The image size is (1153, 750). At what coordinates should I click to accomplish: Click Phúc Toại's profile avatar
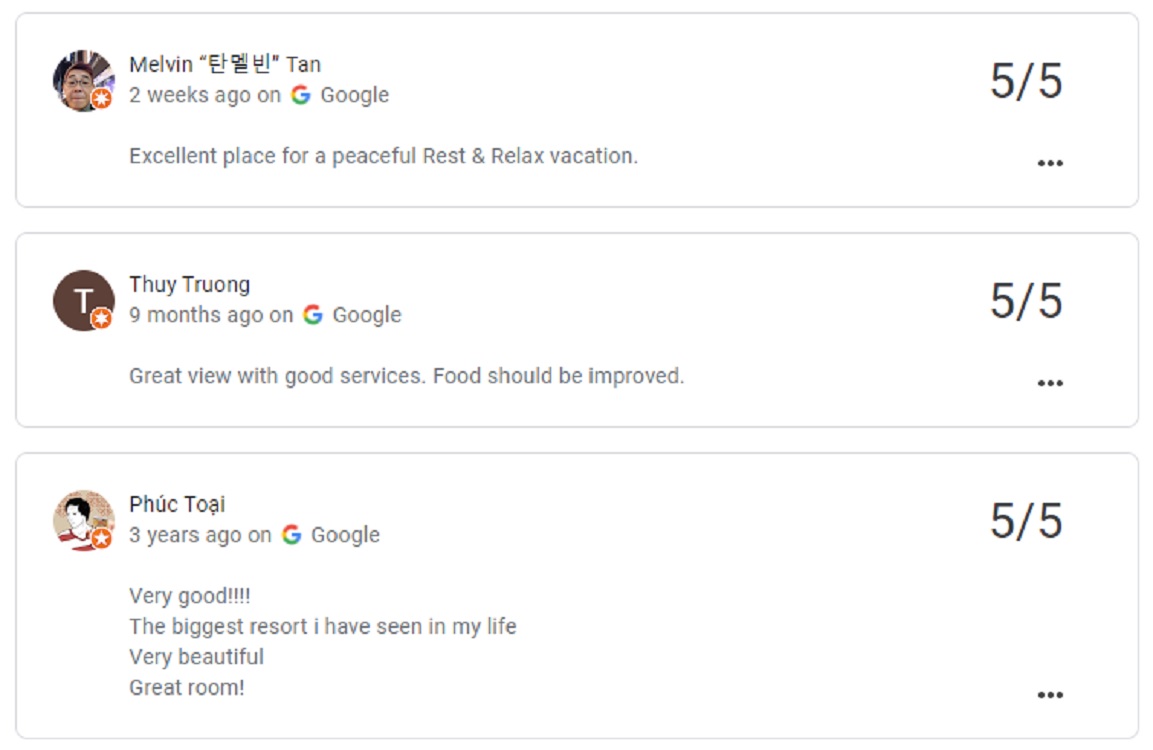point(81,518)
